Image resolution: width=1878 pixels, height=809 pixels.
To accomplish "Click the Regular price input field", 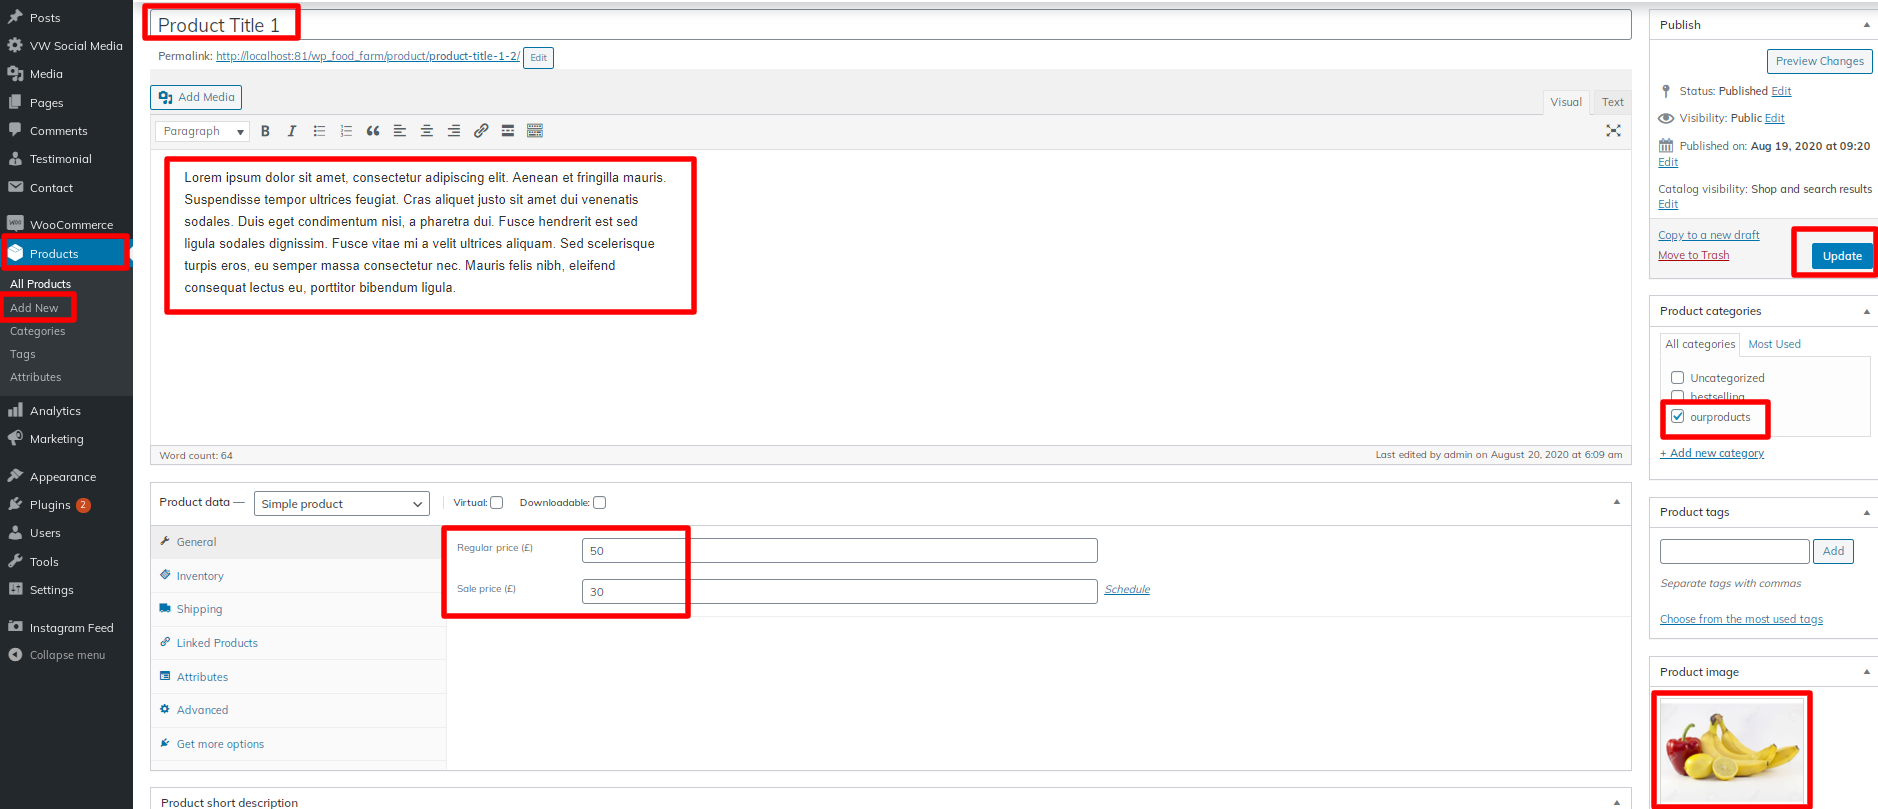I will click(x=839, y=551).
